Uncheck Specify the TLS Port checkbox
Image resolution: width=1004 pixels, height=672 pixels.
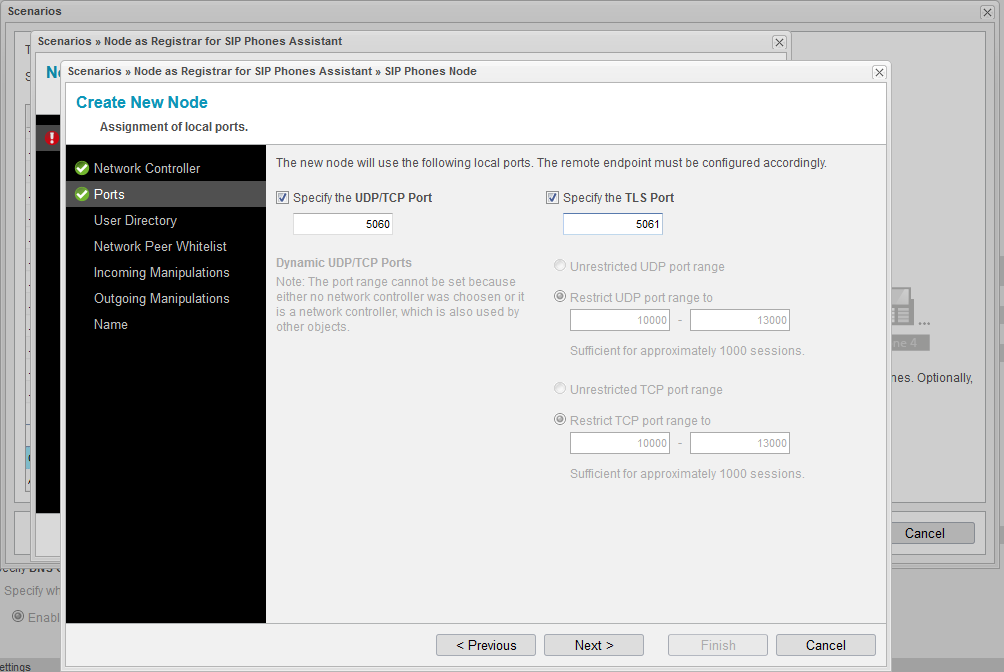coord(552,198)
